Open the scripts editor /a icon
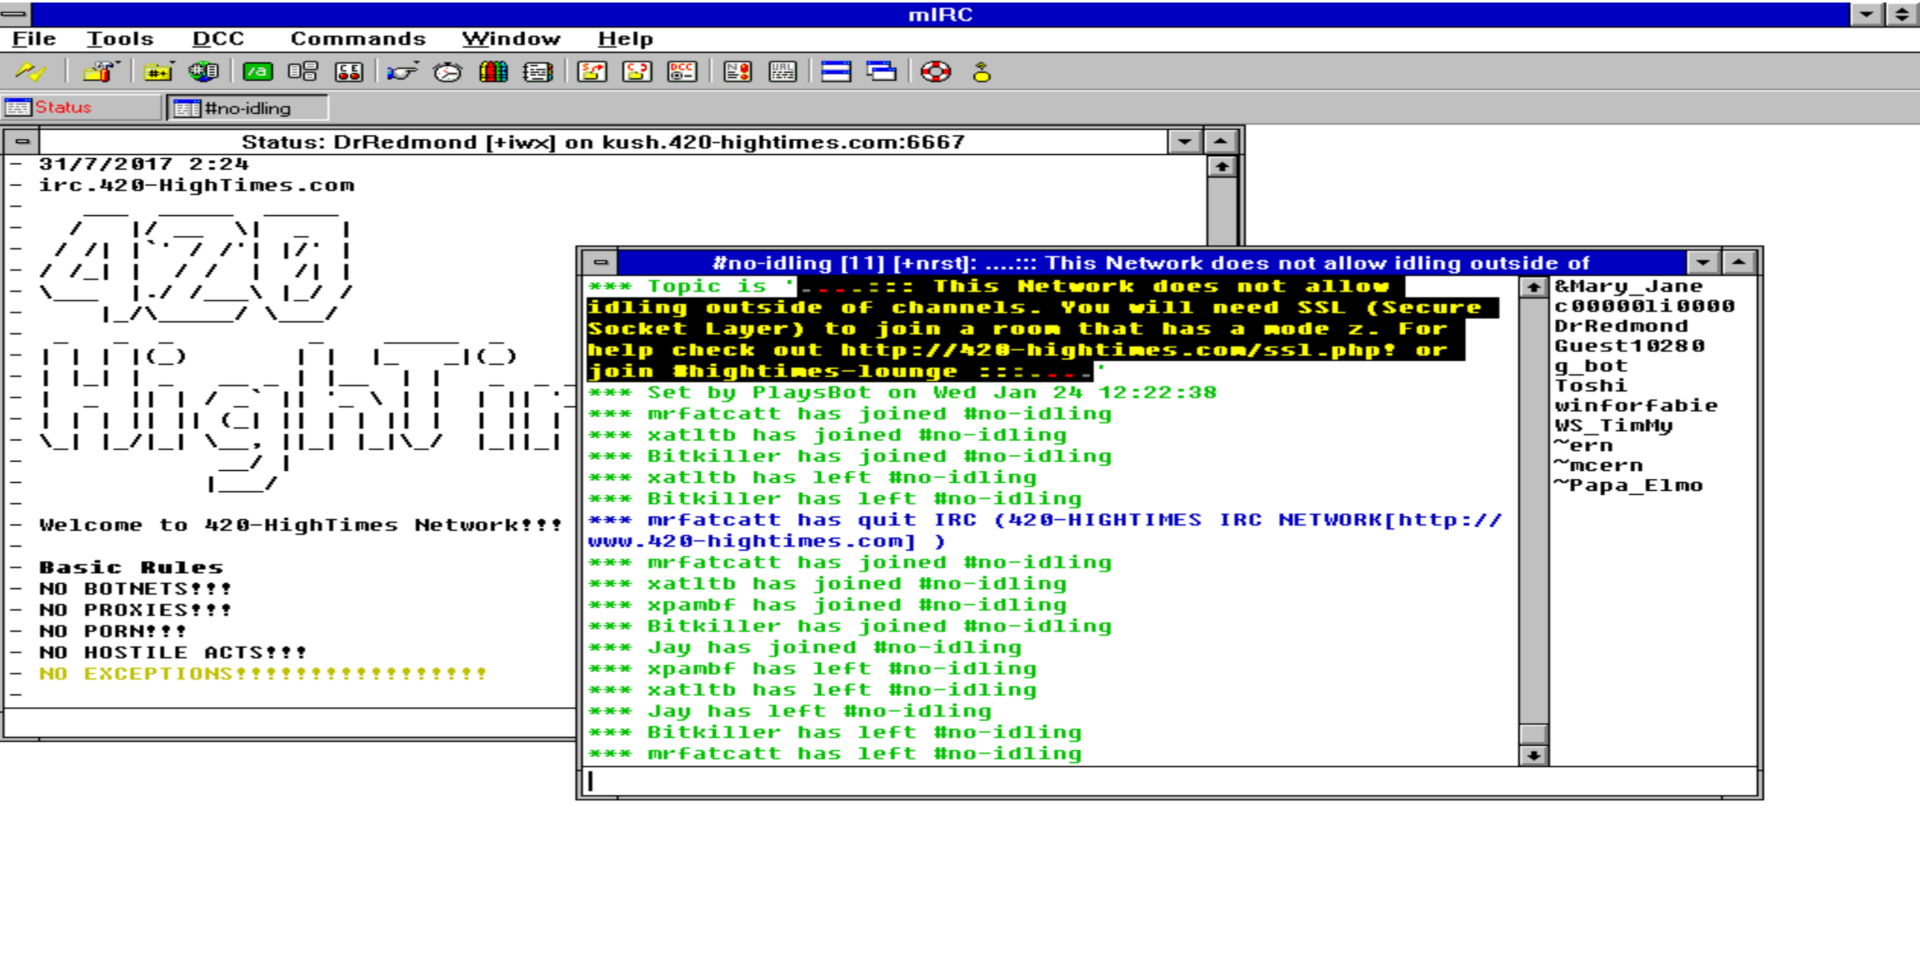Image resolution: width=1920 pixels, height=961 pixels. (258, 72)
